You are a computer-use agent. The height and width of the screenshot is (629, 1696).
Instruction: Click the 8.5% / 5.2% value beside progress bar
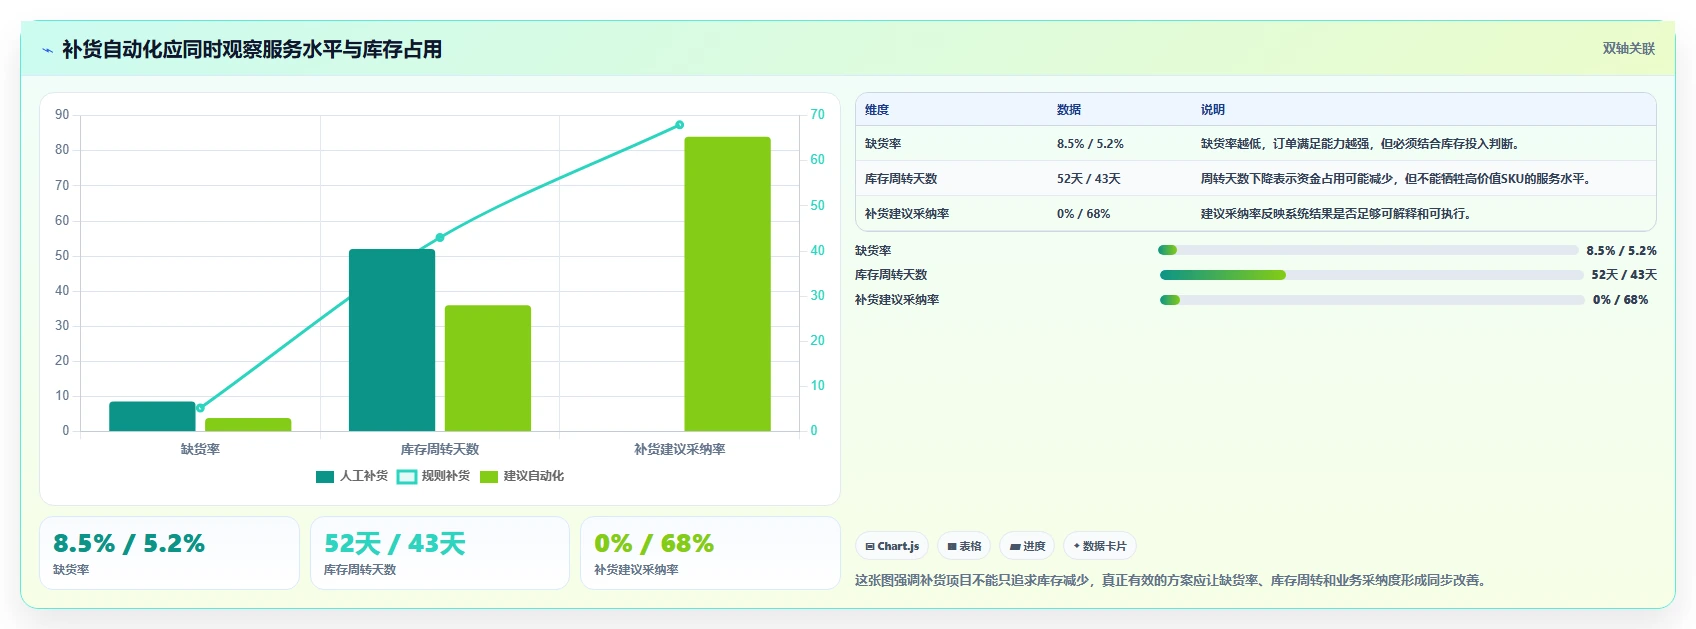pyautogui.click(x=1621, y=251)
